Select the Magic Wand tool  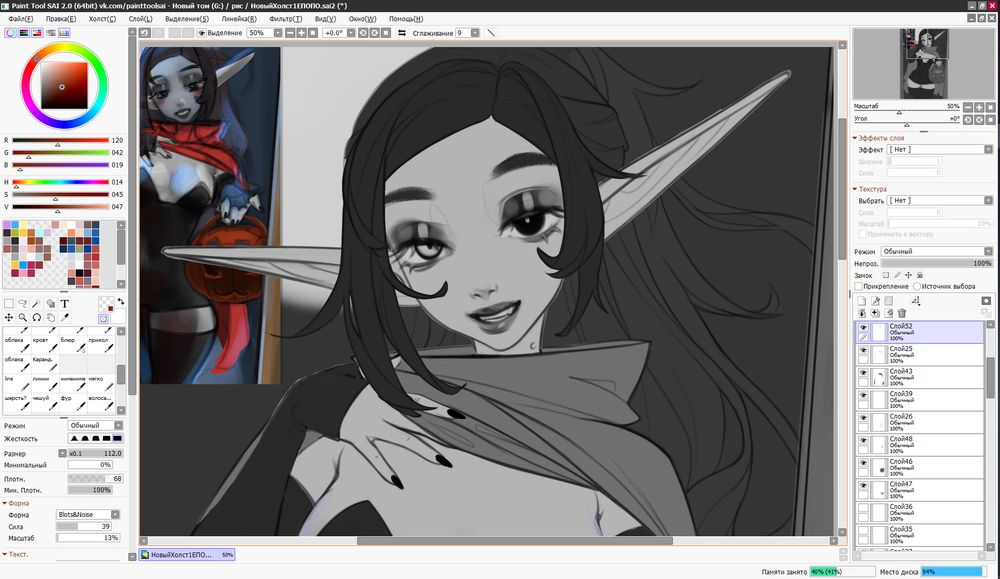pyautogui.click(x=36, y=303)
